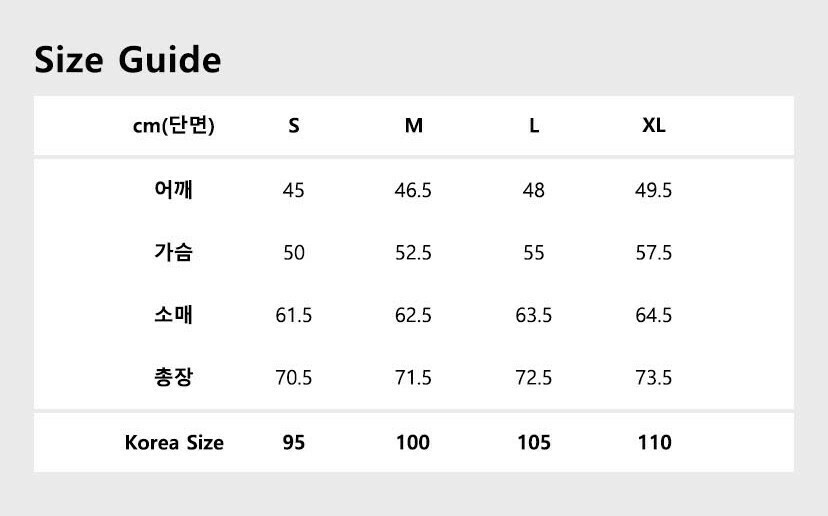This screenshot has height=516, width=828.
Task: Click chest value 50 for S
Action: point(294,253)
